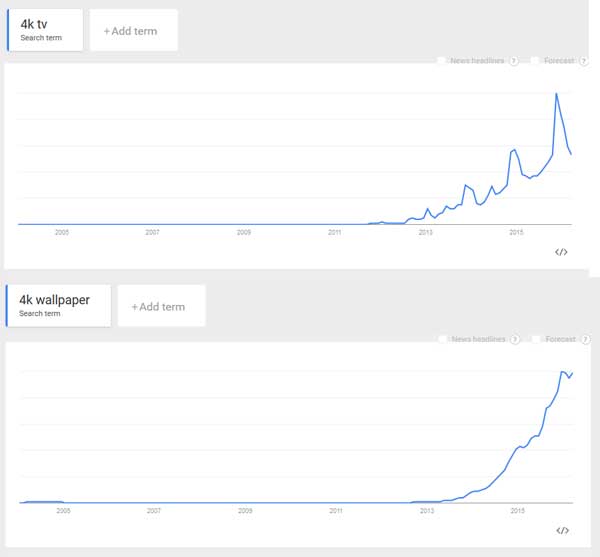Click Add term next to 4k tv
The image size is (600, 557).
[133, 31]
